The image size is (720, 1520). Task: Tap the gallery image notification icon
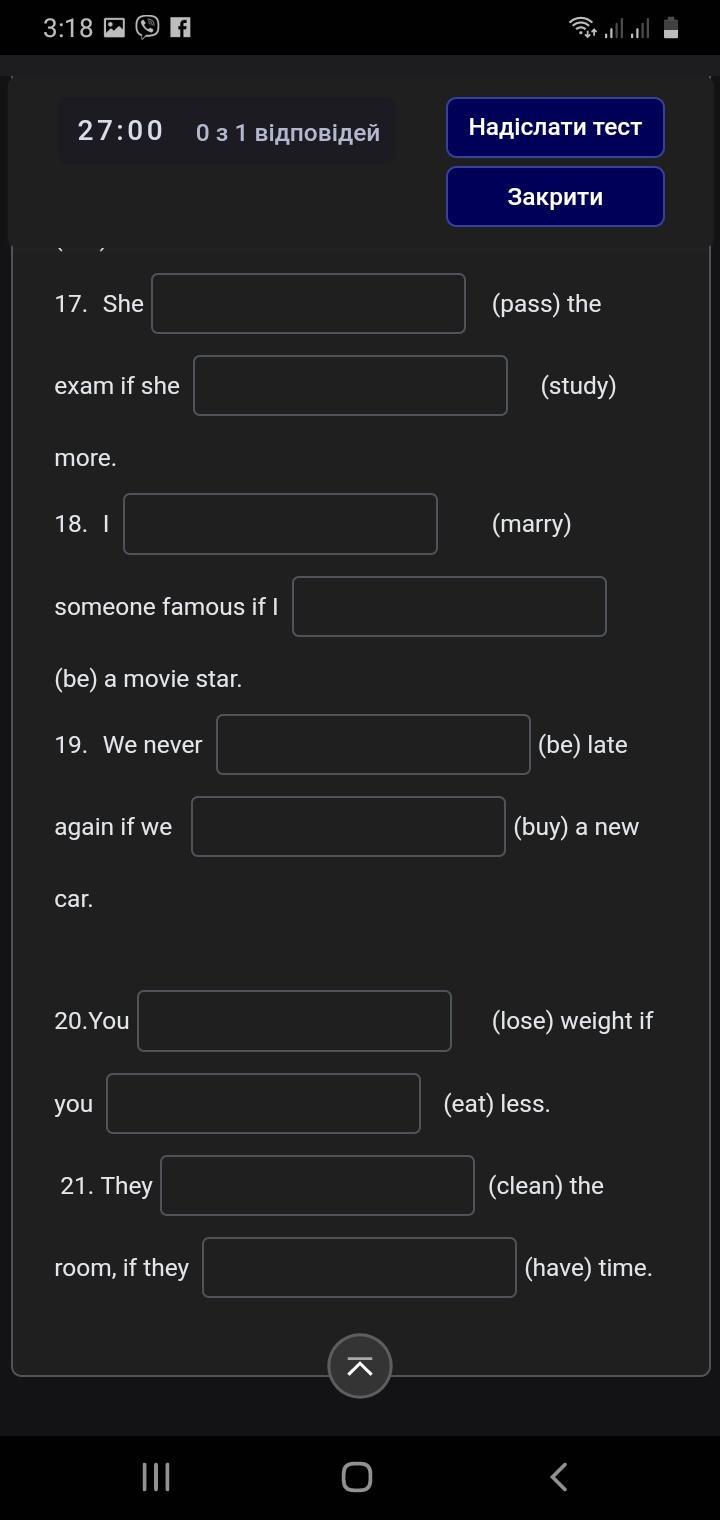[115, 27]
